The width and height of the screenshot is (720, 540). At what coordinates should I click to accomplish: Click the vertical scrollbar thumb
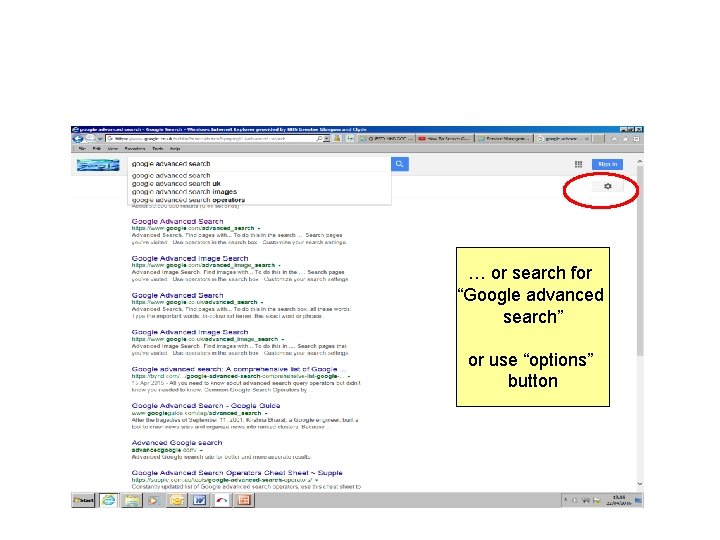pos(640,261)
